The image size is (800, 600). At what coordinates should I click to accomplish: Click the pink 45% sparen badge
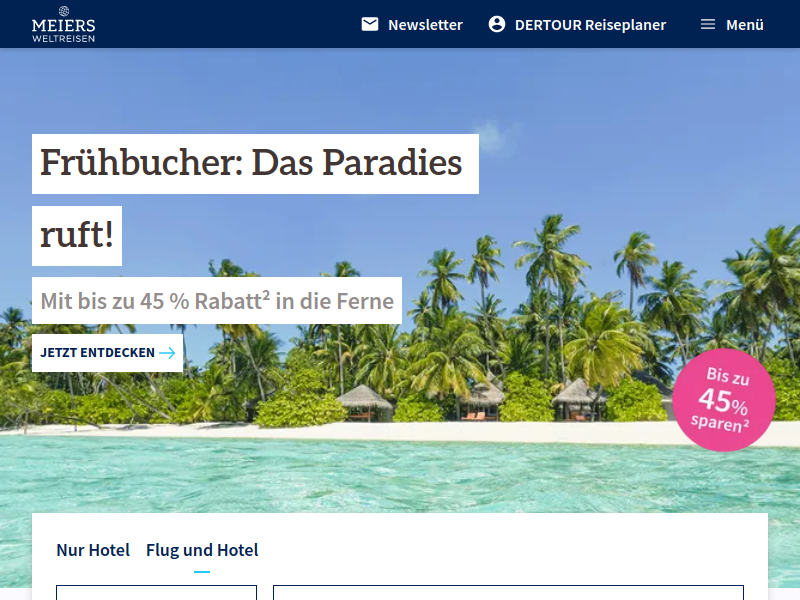[723, 400]
